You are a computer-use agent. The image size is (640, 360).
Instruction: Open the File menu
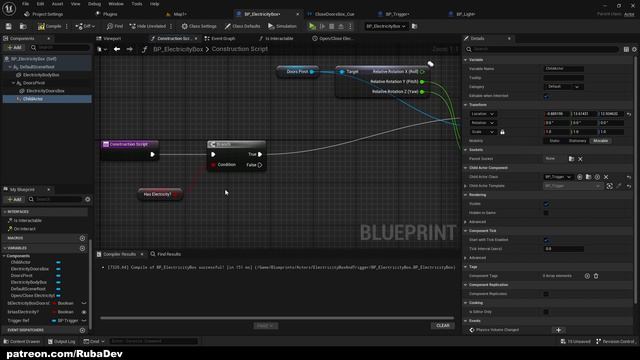coord(25,4)
